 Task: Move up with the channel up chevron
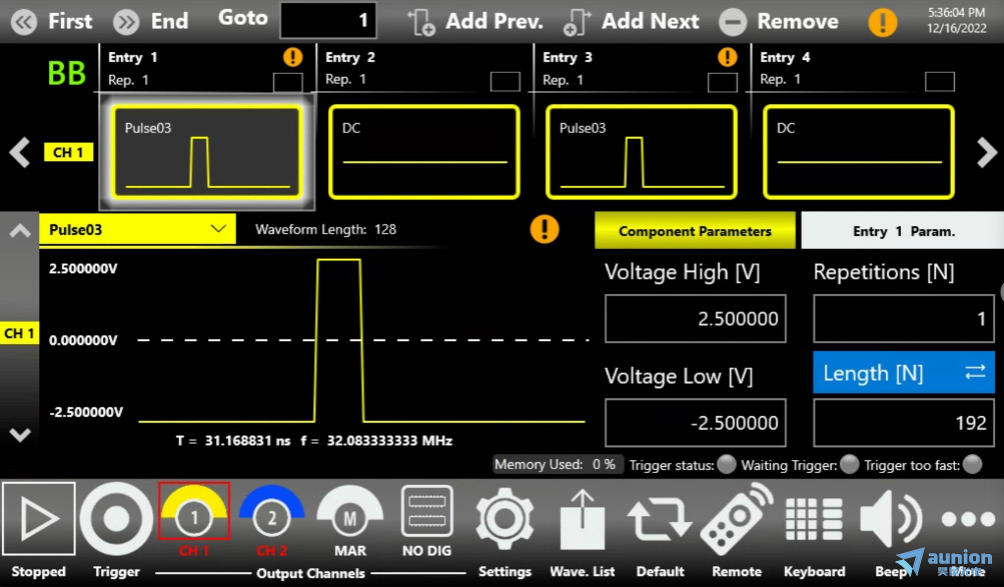(20, 231)
